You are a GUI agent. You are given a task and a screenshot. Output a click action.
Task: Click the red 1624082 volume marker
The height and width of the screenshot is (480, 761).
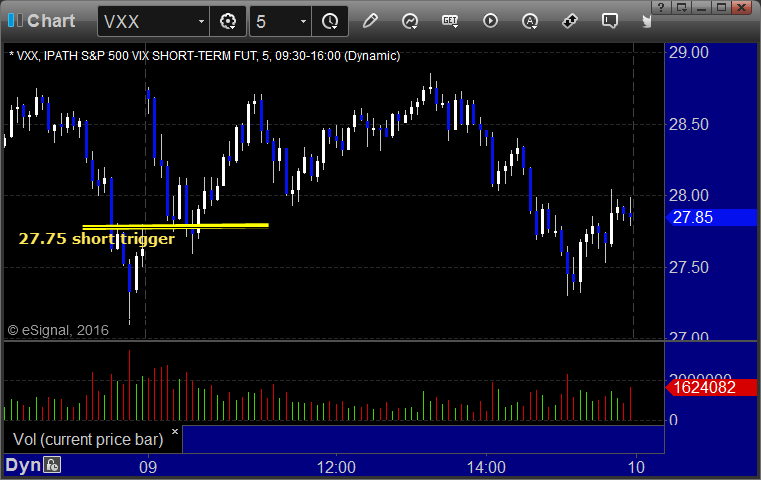(x=711, y=387)
